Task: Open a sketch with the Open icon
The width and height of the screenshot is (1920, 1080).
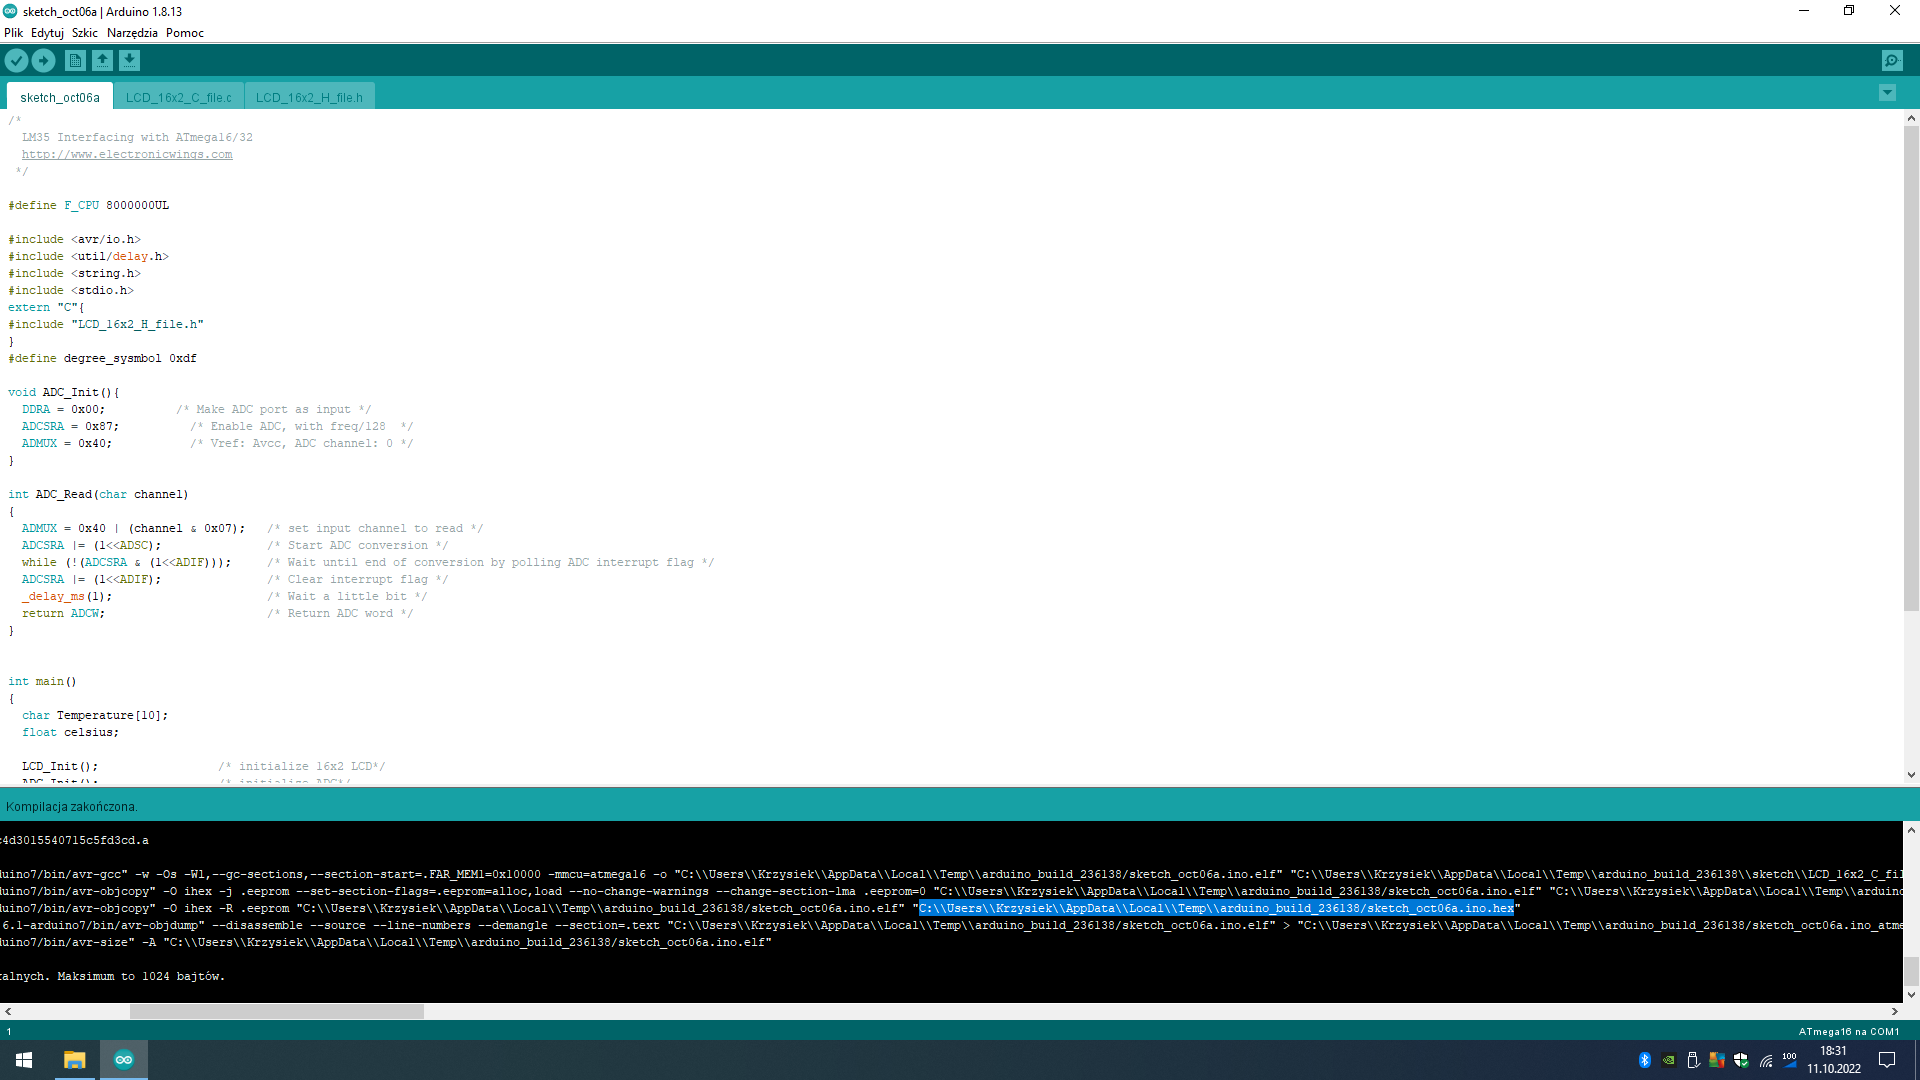Action: coord(102,61)
